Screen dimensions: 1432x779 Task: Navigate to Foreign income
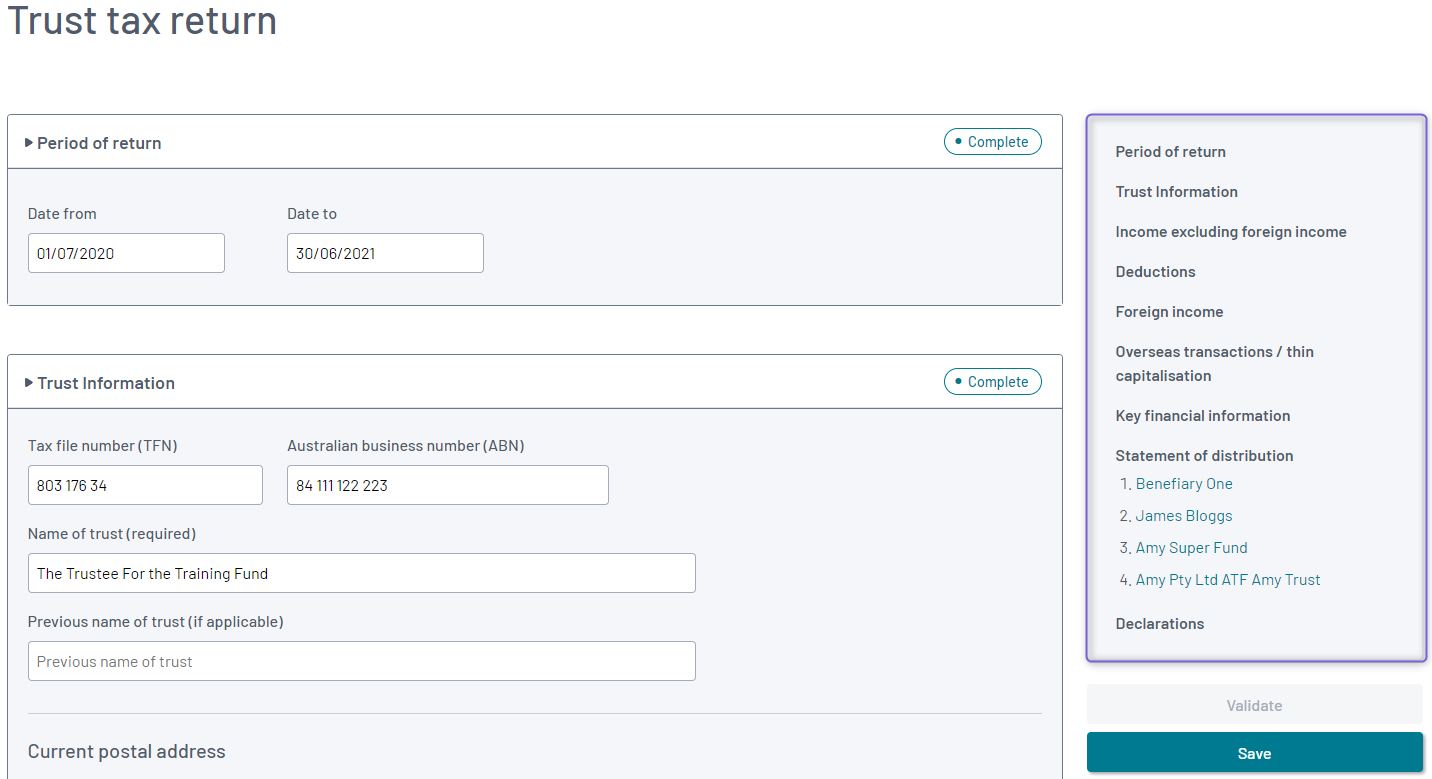click(x=1169, y=311)
